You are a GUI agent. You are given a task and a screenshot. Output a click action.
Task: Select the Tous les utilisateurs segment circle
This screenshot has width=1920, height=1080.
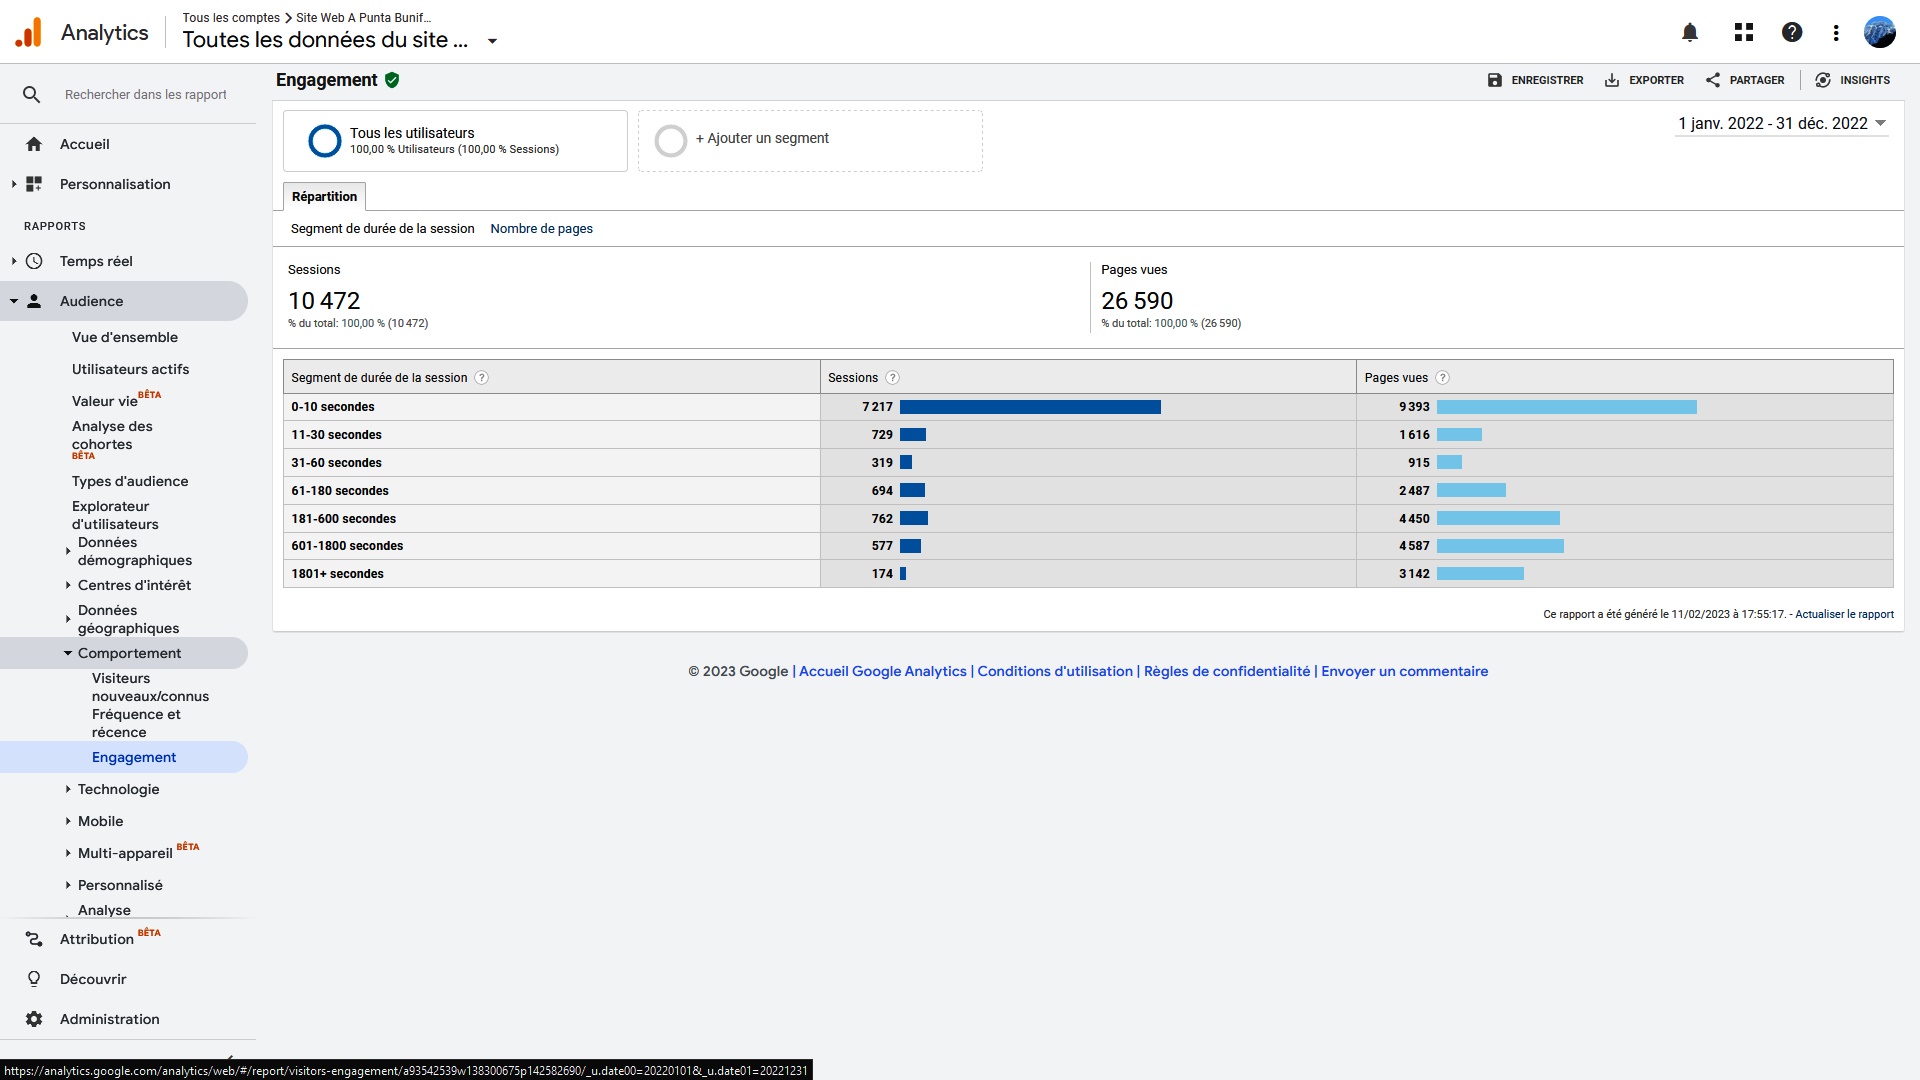coord(325,141)
